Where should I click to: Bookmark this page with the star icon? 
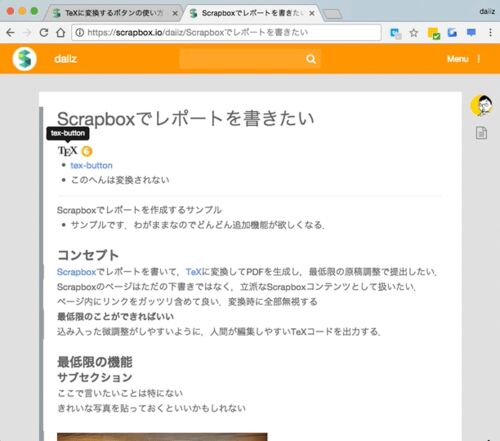click(414, 33)
